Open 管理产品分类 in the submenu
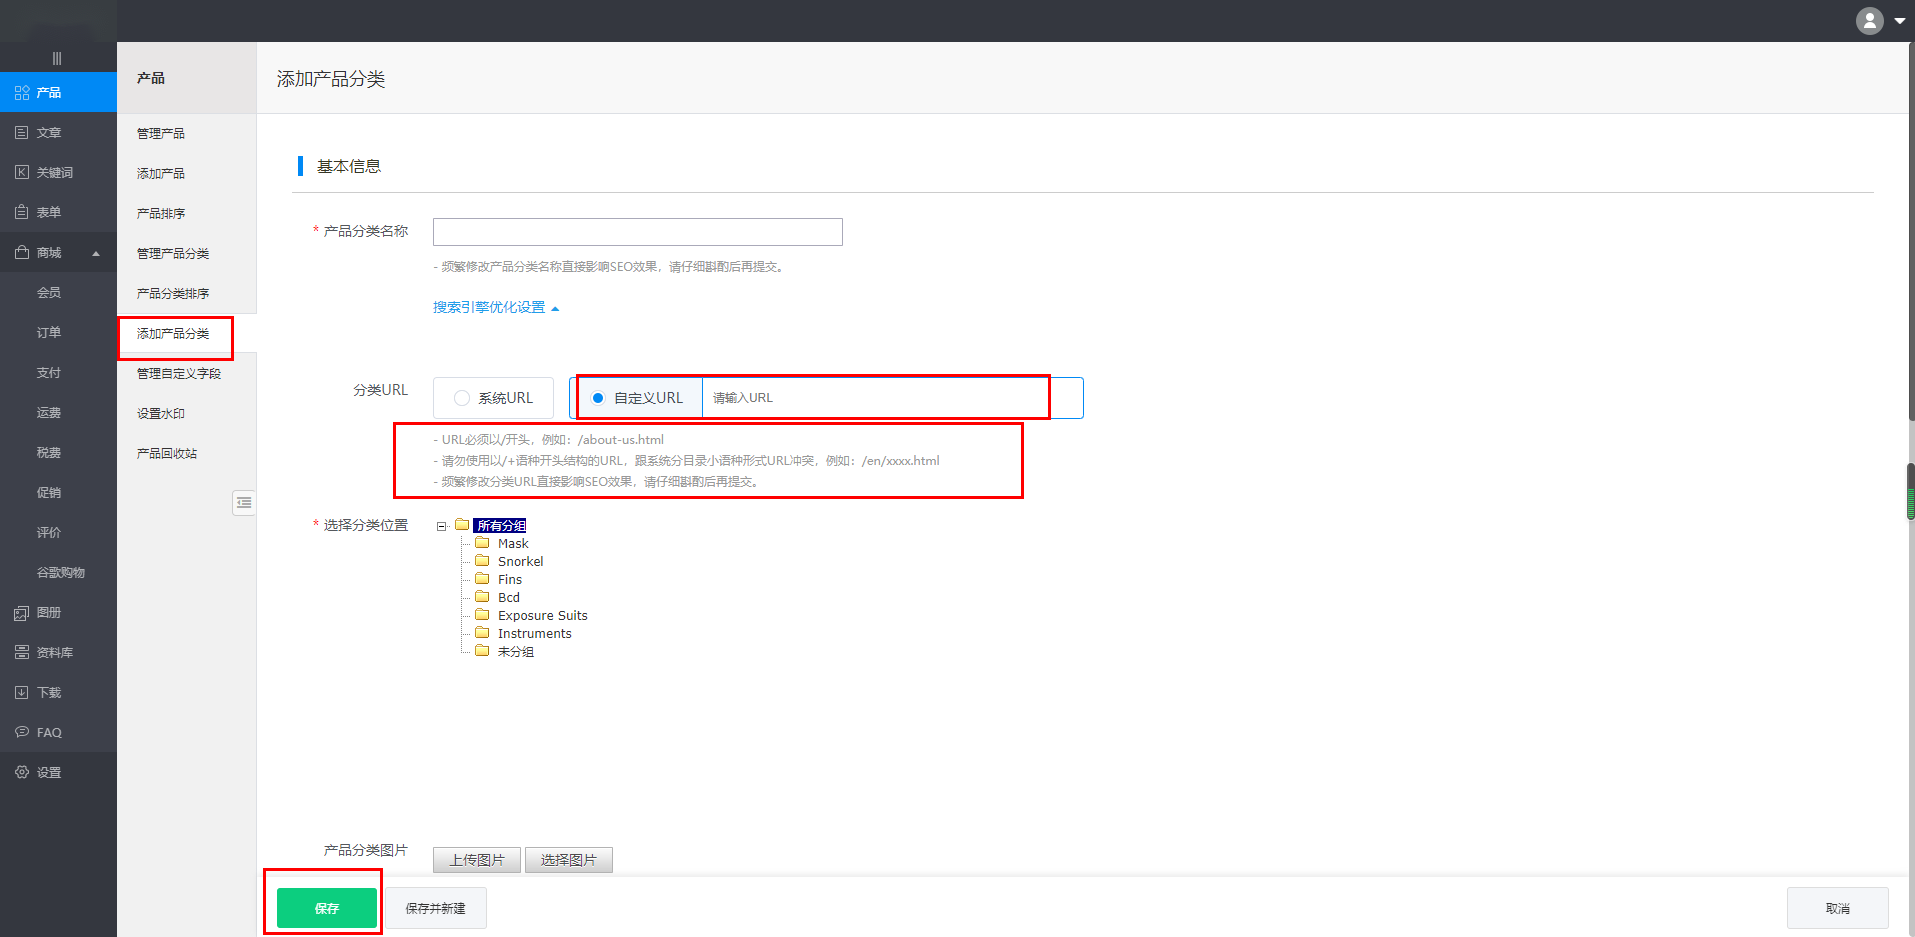1915x937 pixels. [x=173, y=253]
